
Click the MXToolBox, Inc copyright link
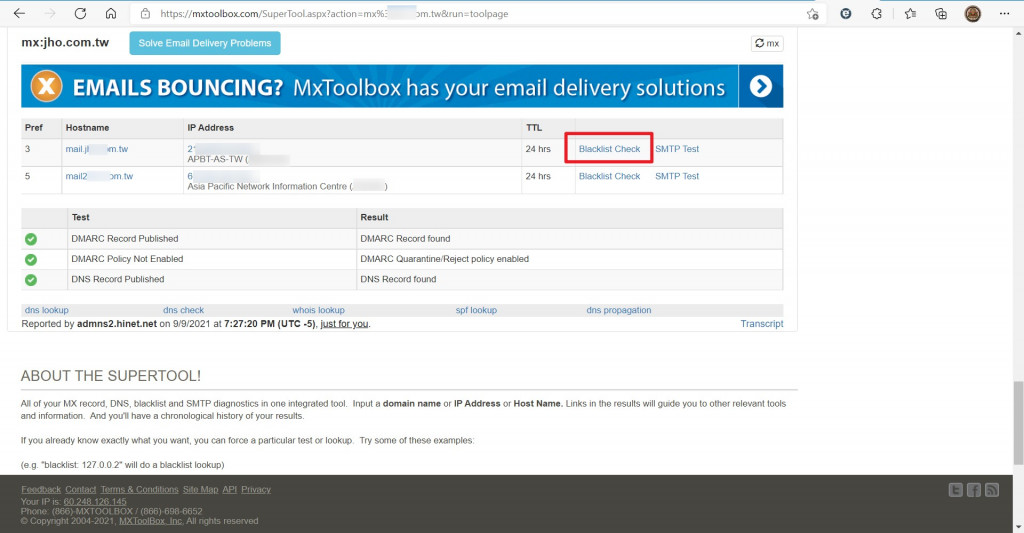click(150, 521)
